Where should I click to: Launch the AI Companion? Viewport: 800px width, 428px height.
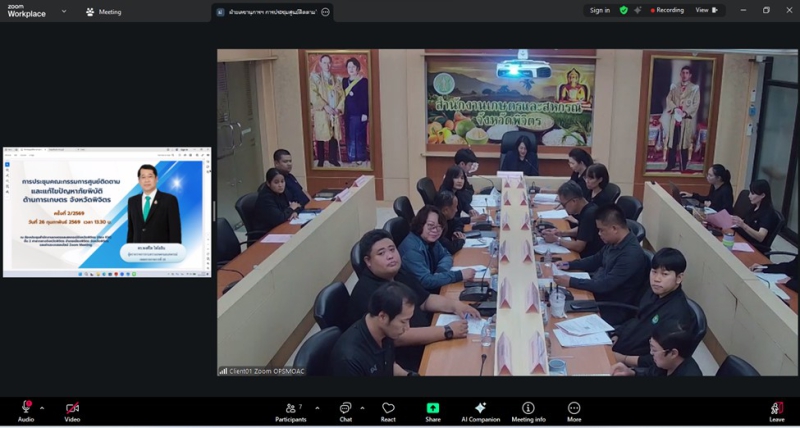[x=480, y=410]
